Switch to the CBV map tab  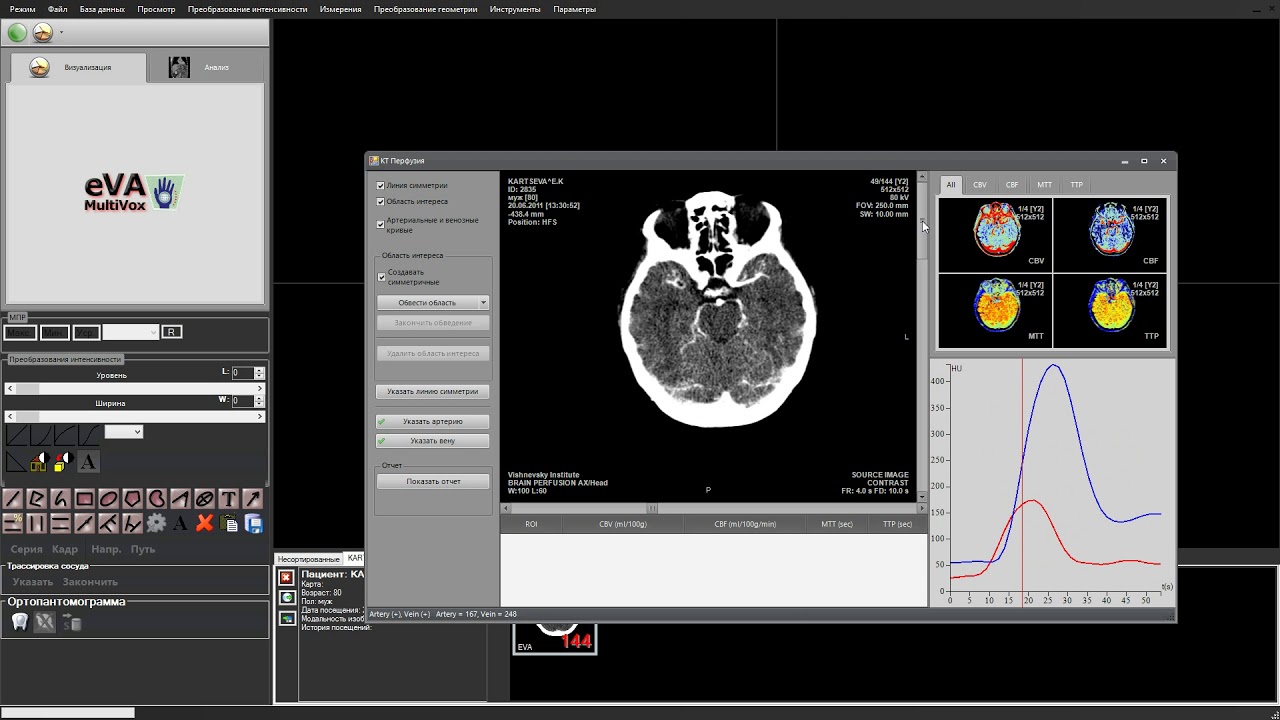pos(980,185)
